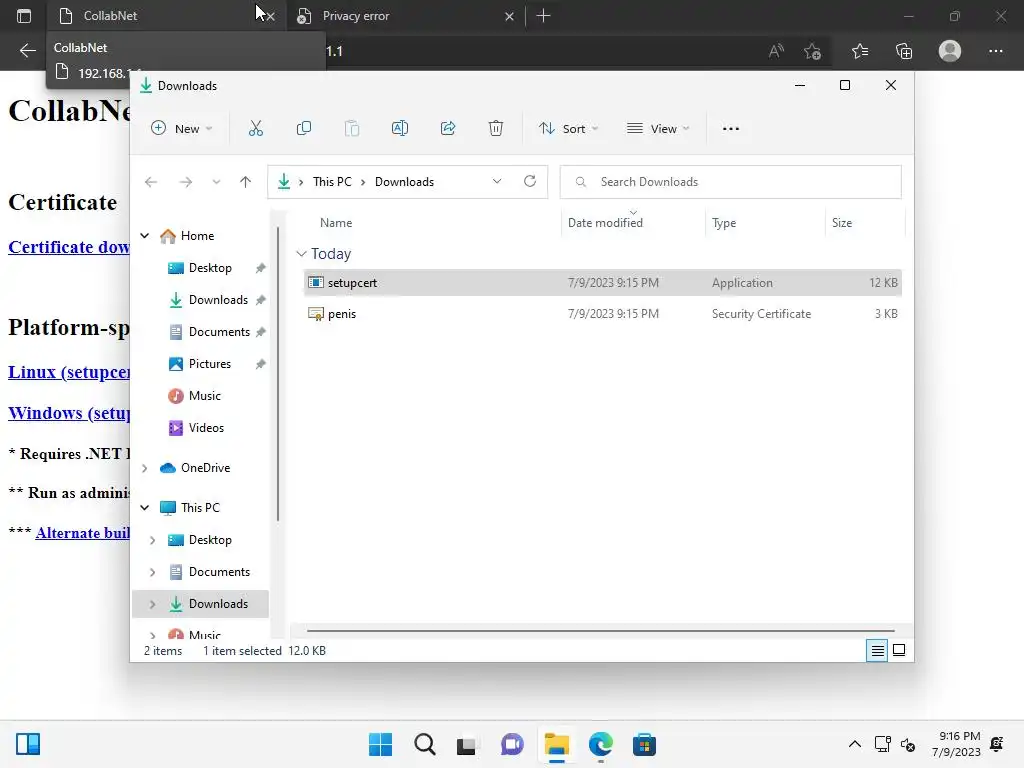
Task: Select the Security Certificate file row
Action: pyautogui.click(x=602, y=314)
